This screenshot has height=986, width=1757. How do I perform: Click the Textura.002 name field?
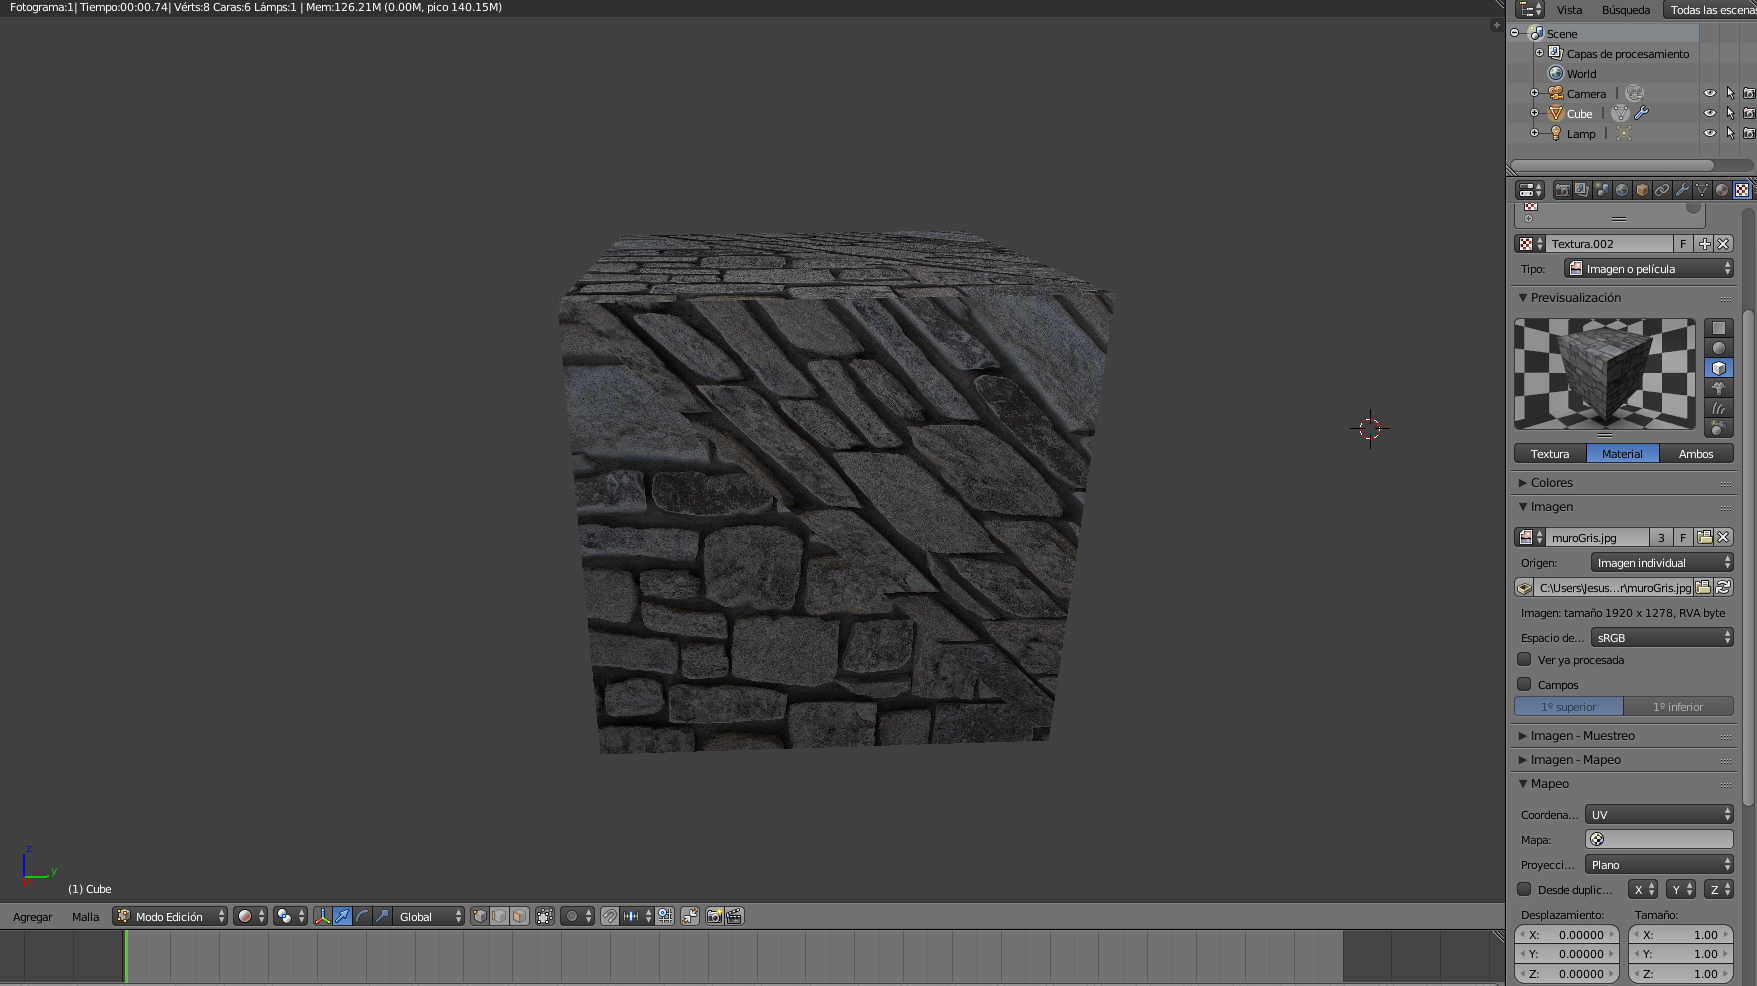(x=1608, y=244)
